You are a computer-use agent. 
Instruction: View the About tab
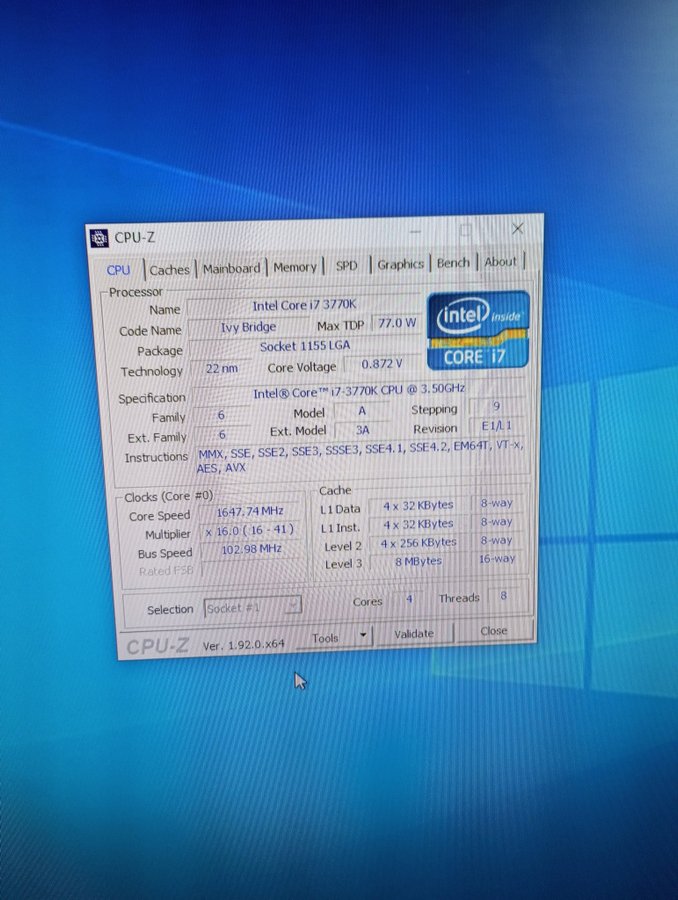point(501,262)
